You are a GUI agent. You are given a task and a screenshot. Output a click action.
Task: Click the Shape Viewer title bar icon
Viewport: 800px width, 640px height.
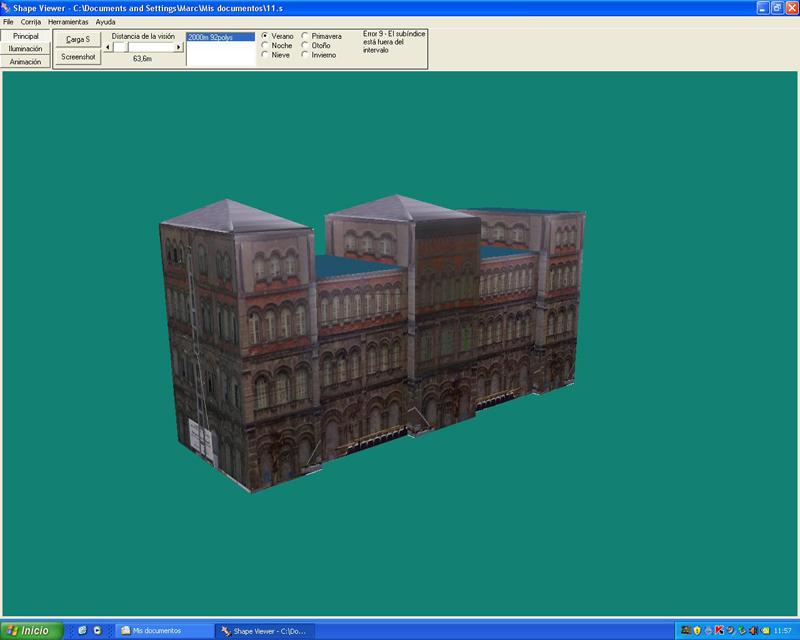[7, 7]
